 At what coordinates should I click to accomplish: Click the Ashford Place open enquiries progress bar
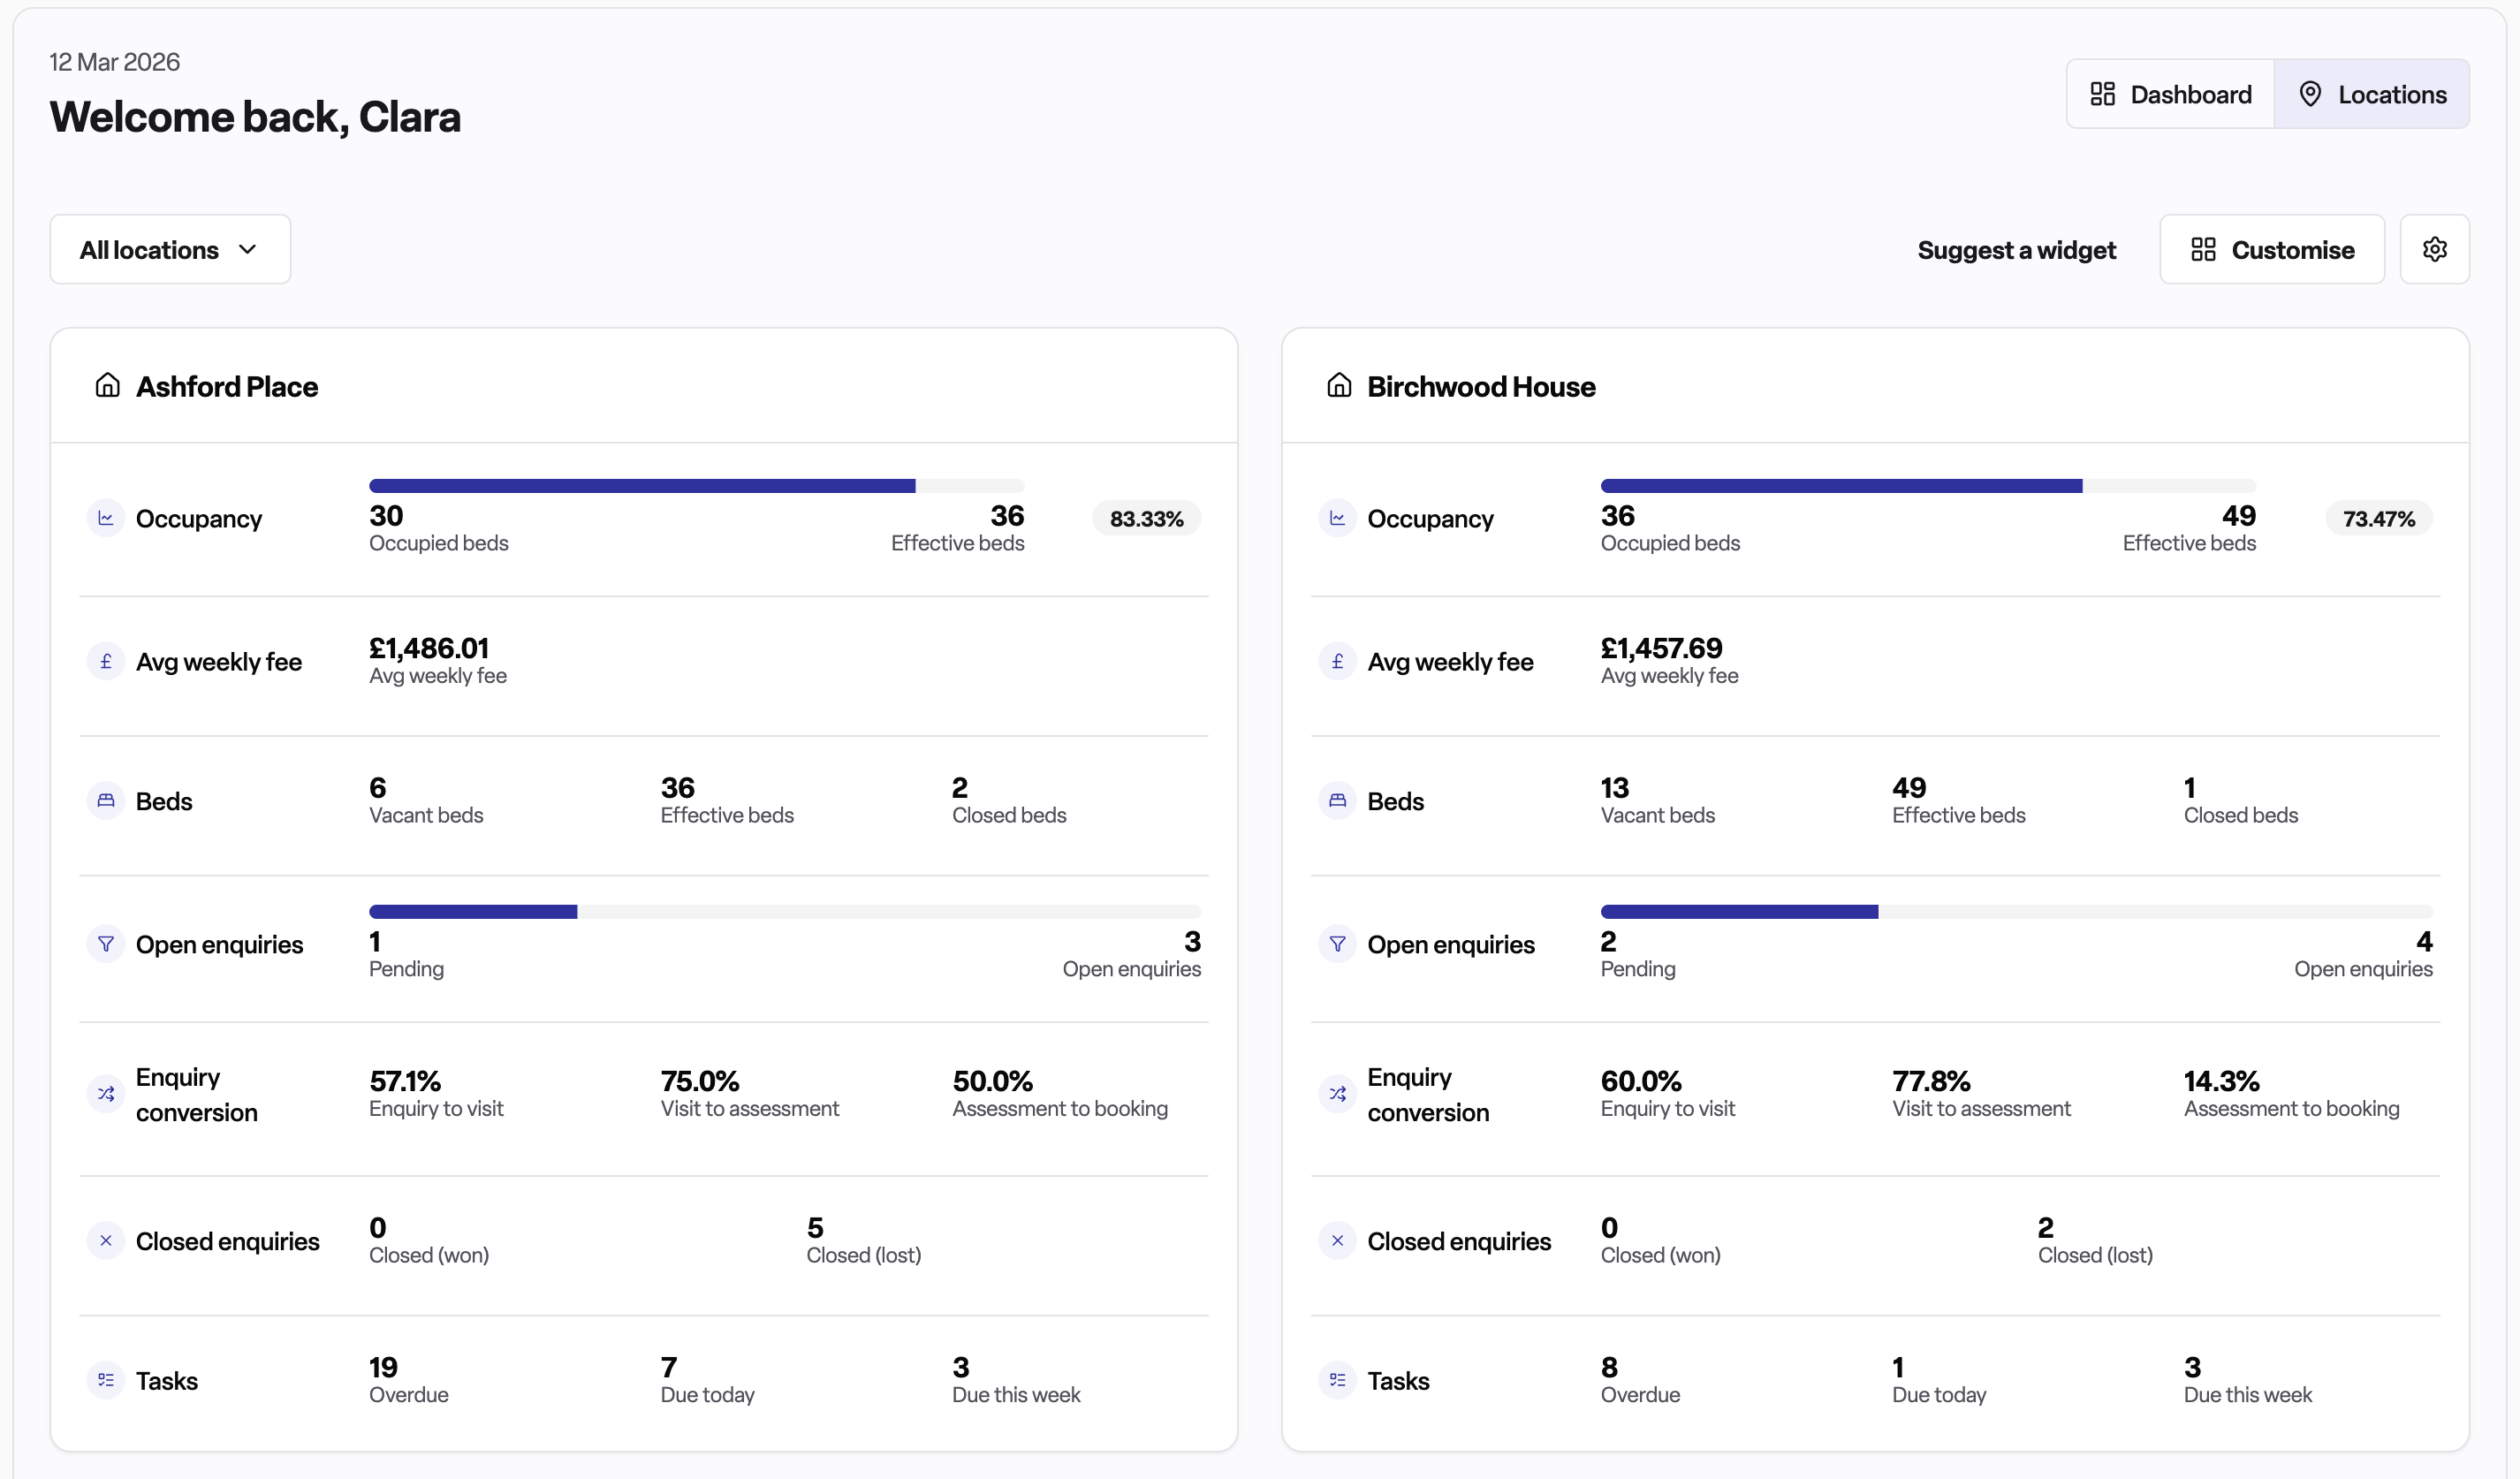click(x=785, y=912)
